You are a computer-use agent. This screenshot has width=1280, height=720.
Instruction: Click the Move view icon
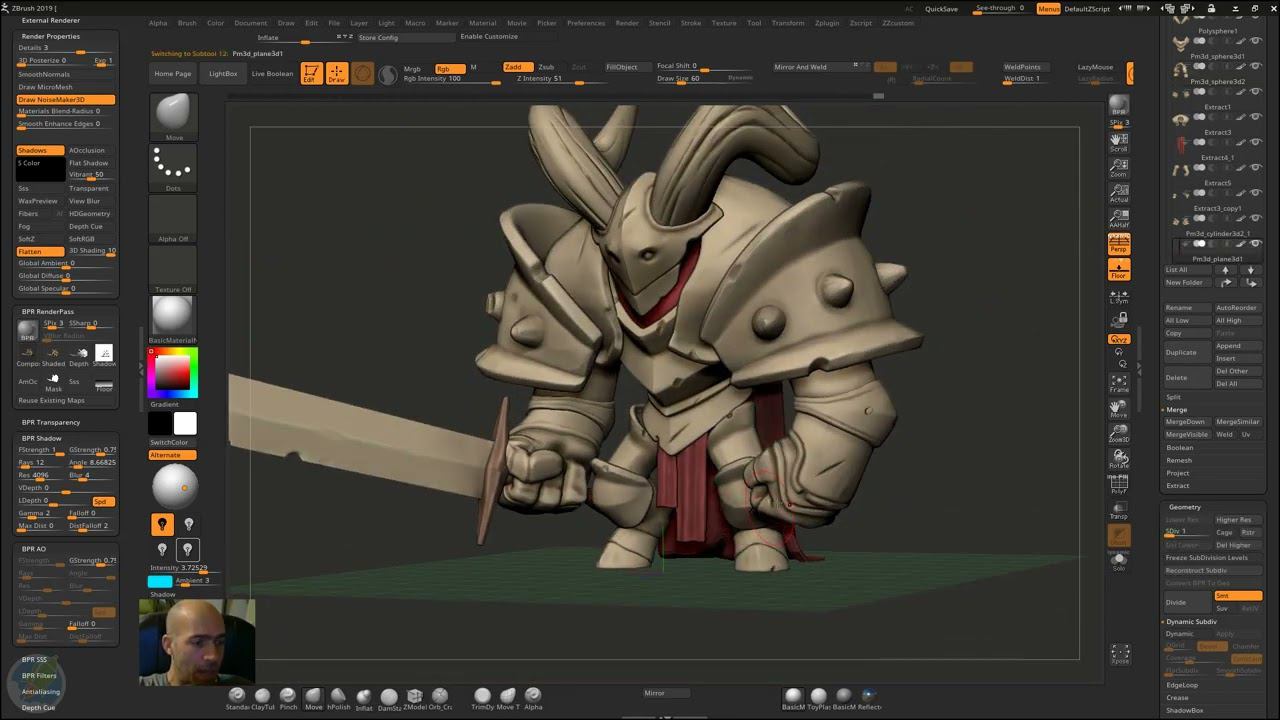click(1119, 408)
